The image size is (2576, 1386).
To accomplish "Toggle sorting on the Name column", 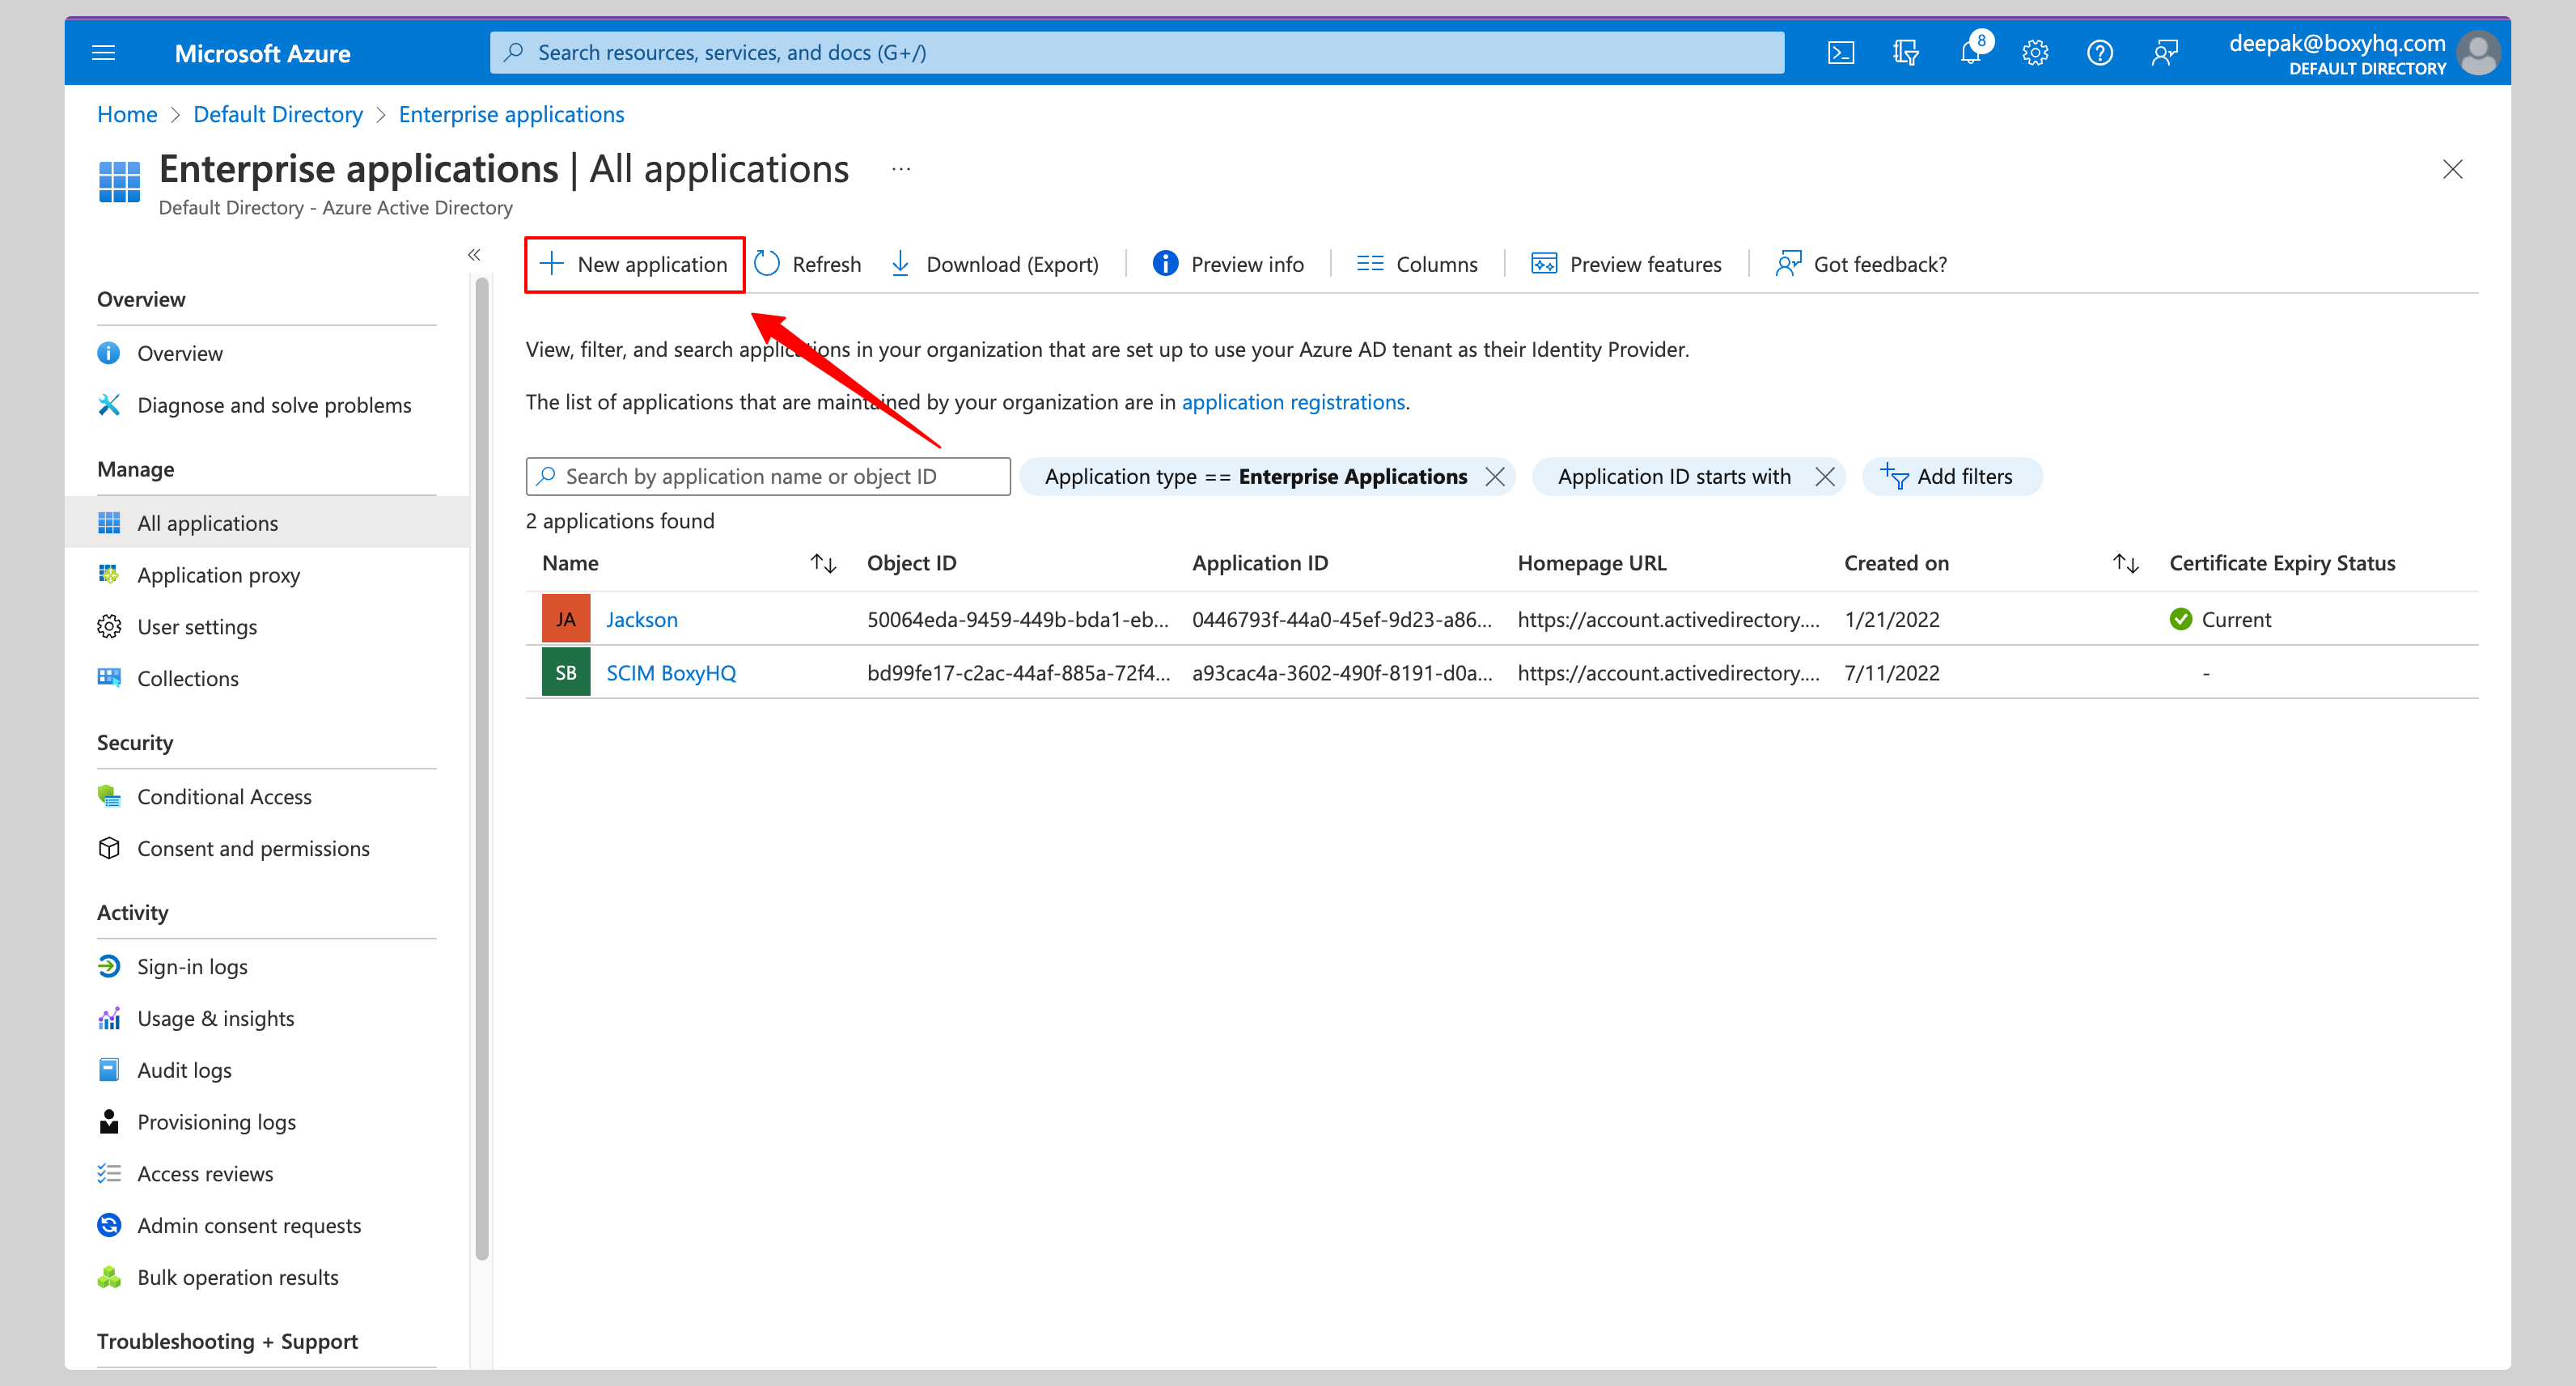I will [822, 563].
